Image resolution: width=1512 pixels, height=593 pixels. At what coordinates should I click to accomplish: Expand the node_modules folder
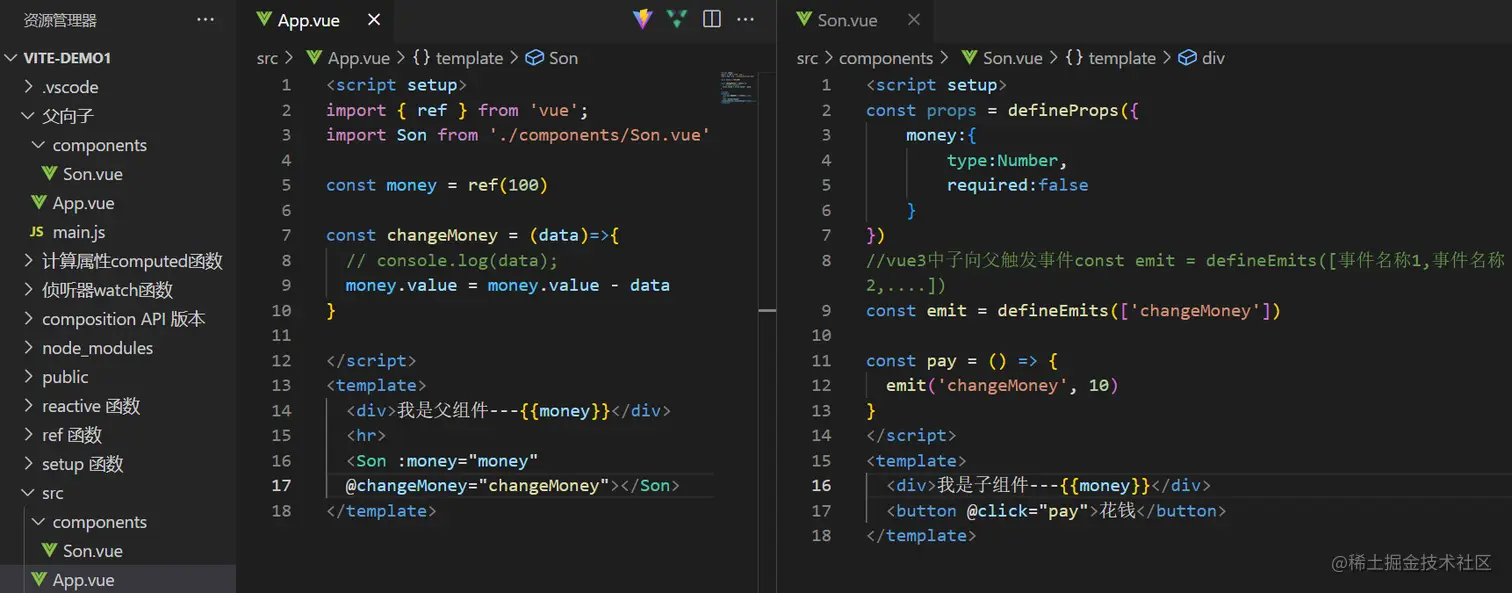click(x=118, y=348)
